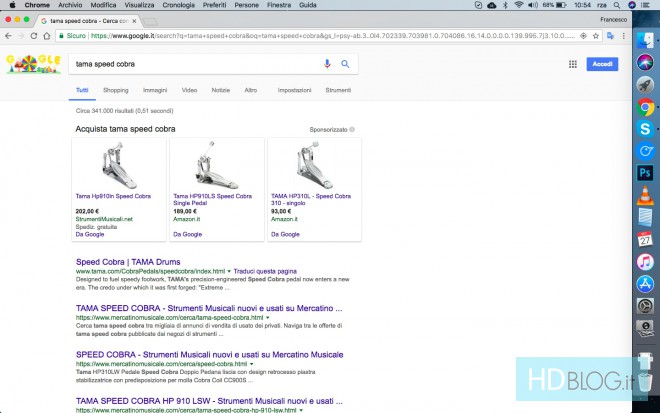Open the Impostazioni dropdown

click(x=294, y=90)
